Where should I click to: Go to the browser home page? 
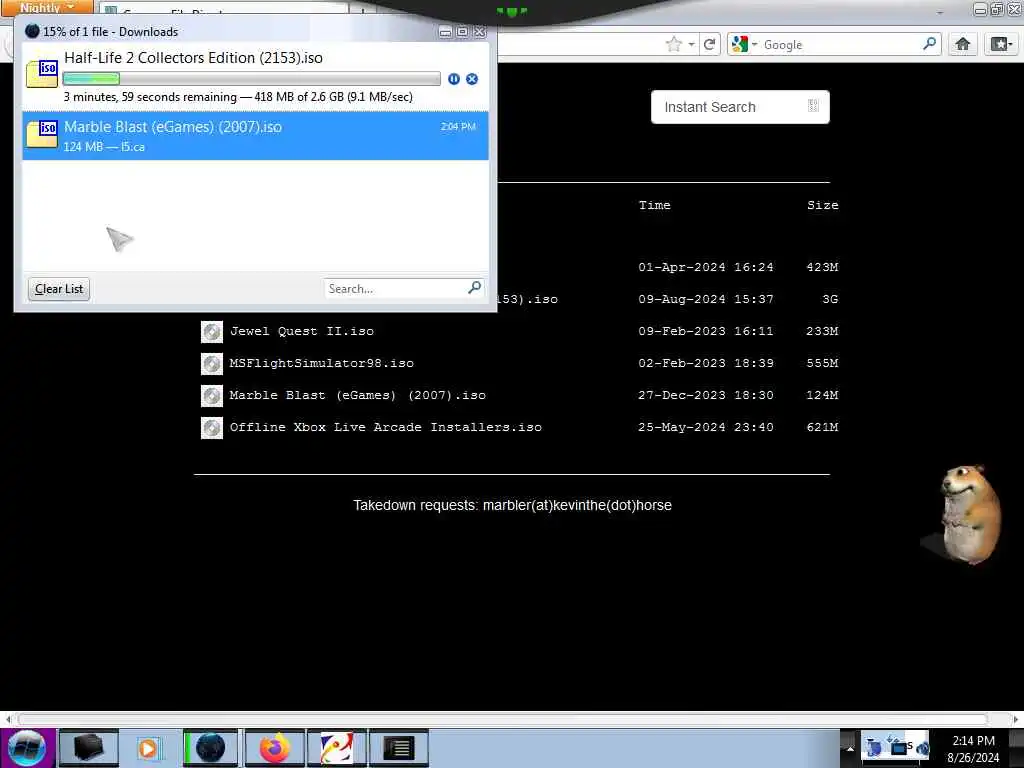(x=963, y=44)
